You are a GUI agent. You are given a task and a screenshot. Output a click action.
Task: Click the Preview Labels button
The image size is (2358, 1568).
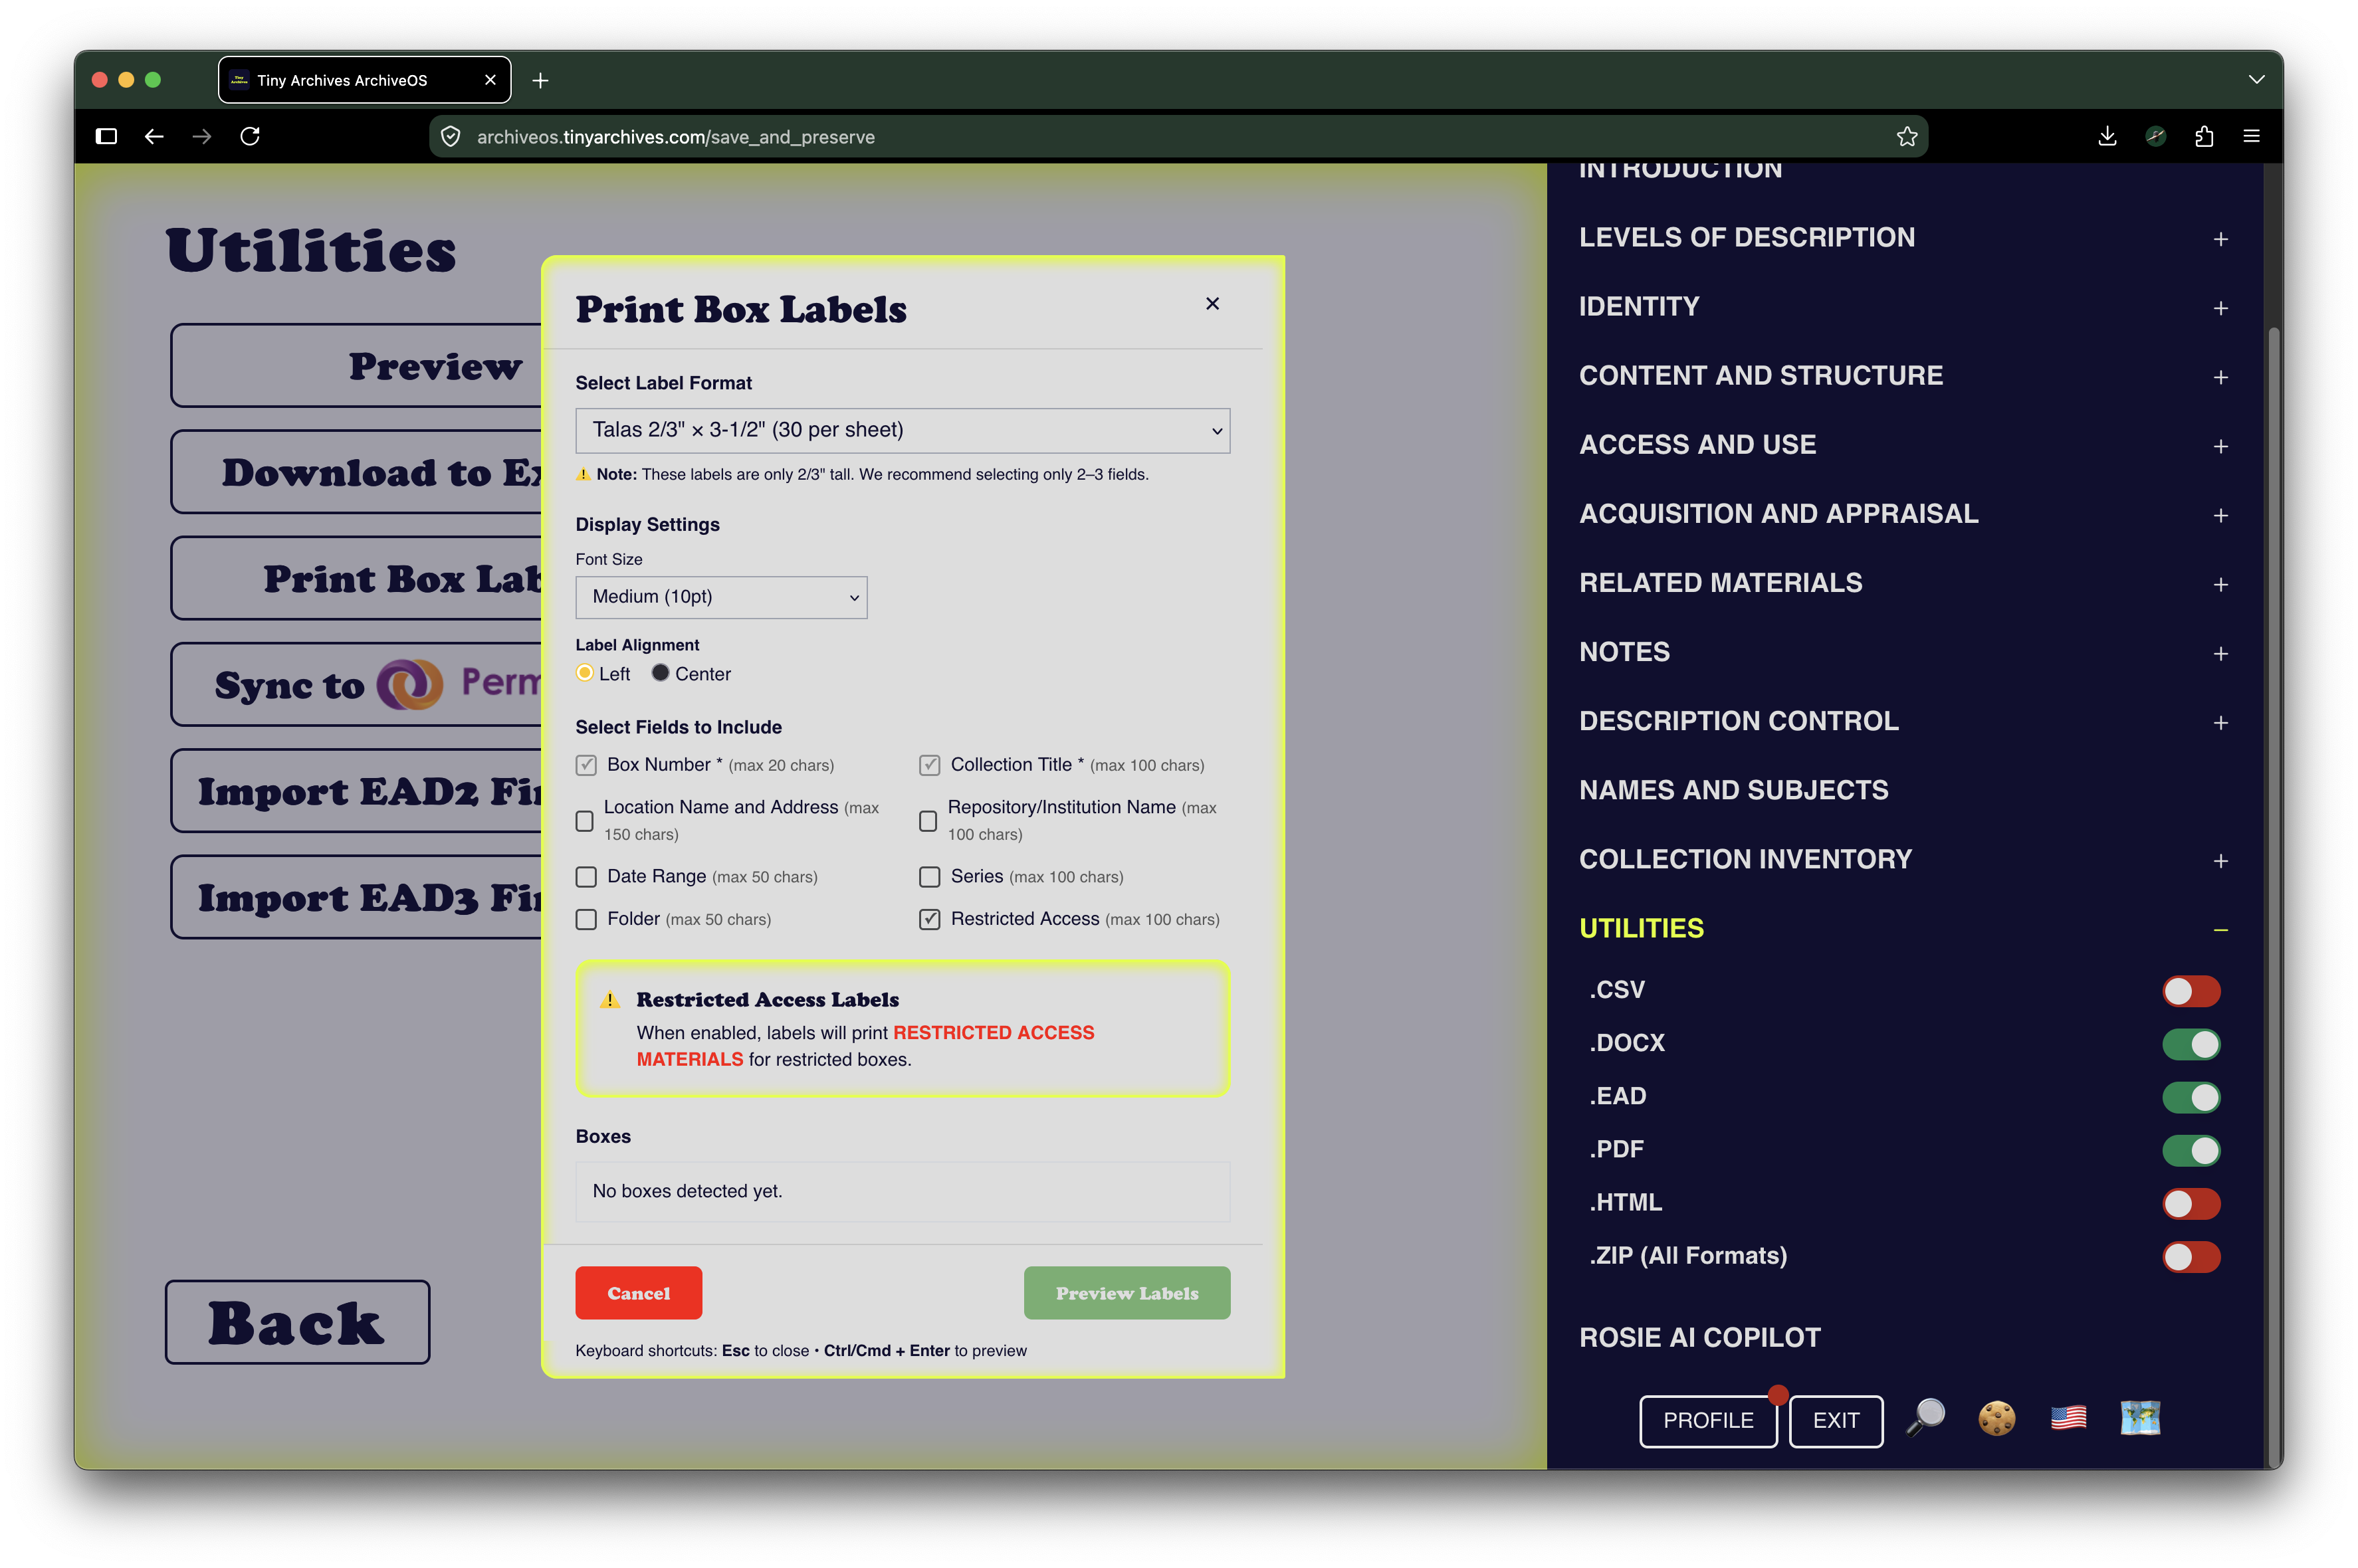coord(1126,1292)
